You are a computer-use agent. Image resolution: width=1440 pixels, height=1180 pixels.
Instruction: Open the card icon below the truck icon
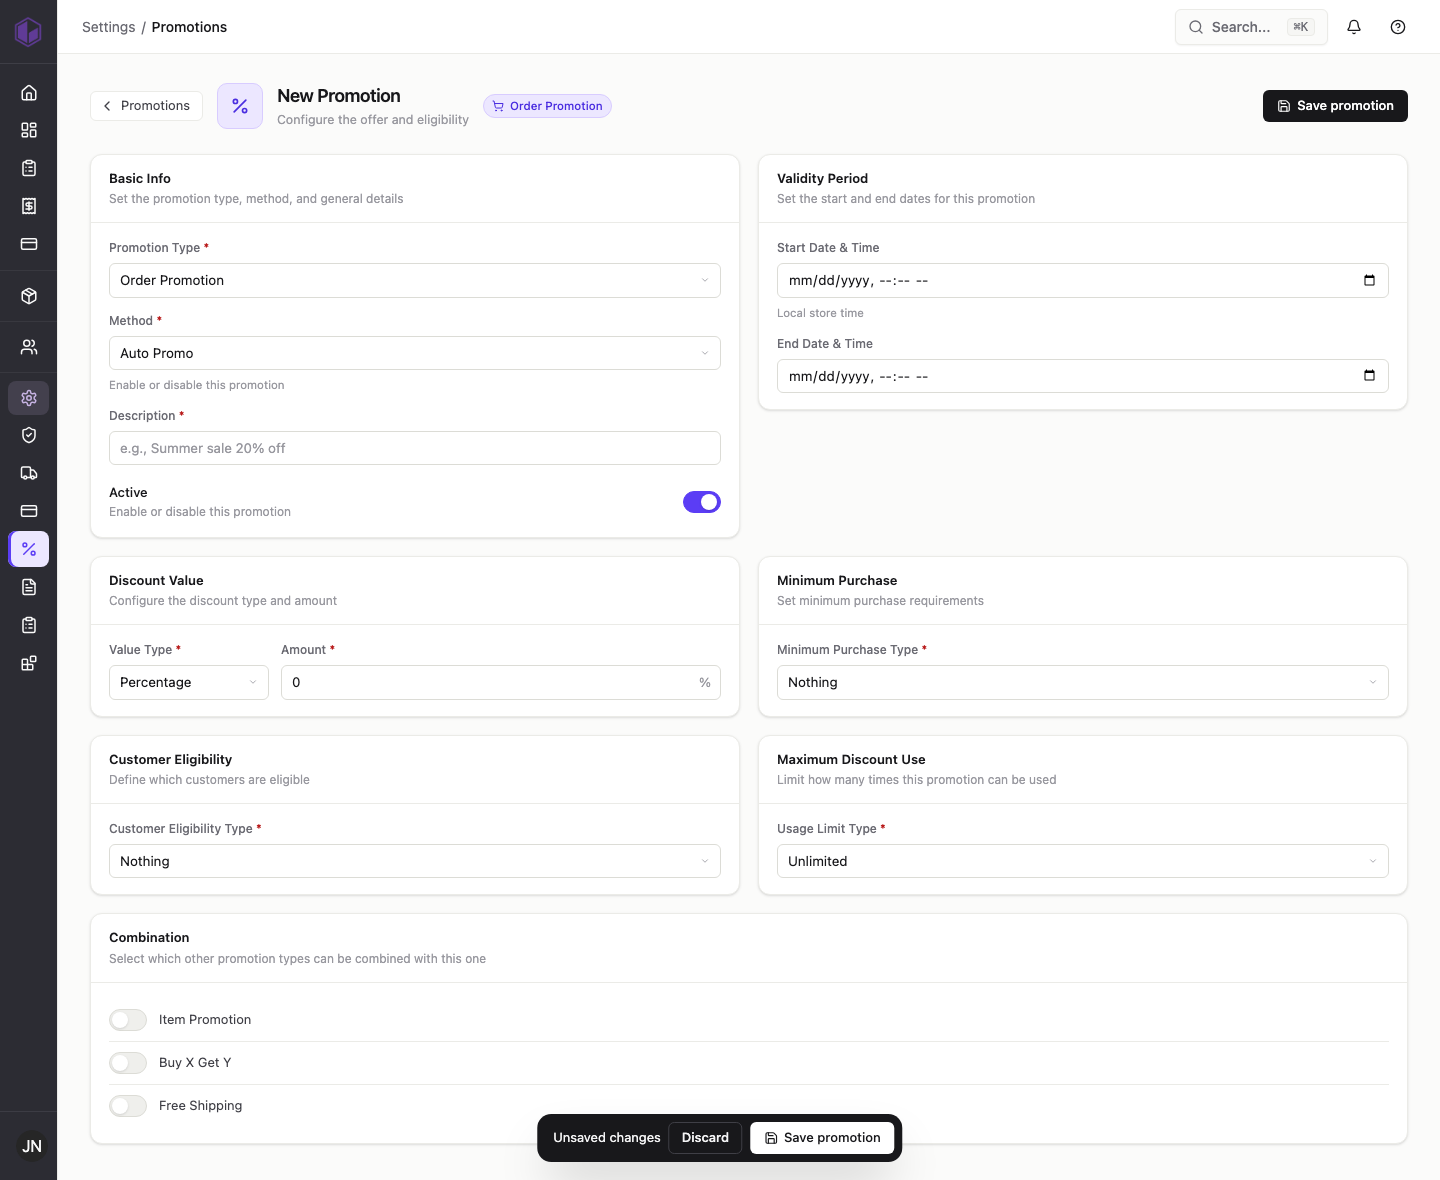click(x=29, y=511)
